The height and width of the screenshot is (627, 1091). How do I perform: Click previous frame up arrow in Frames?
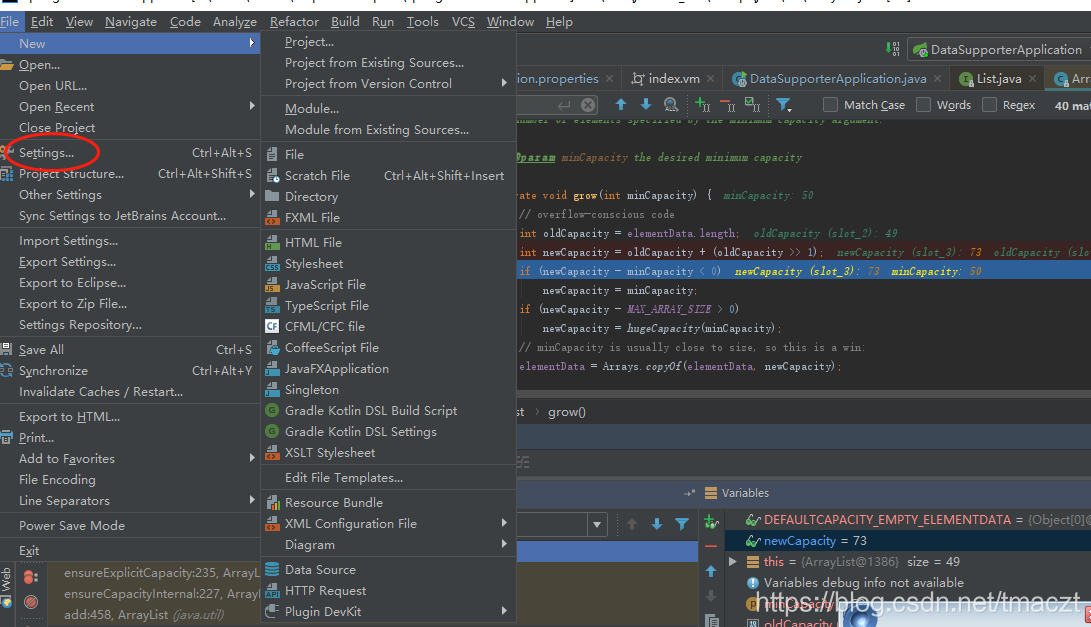tap(632, 524)
